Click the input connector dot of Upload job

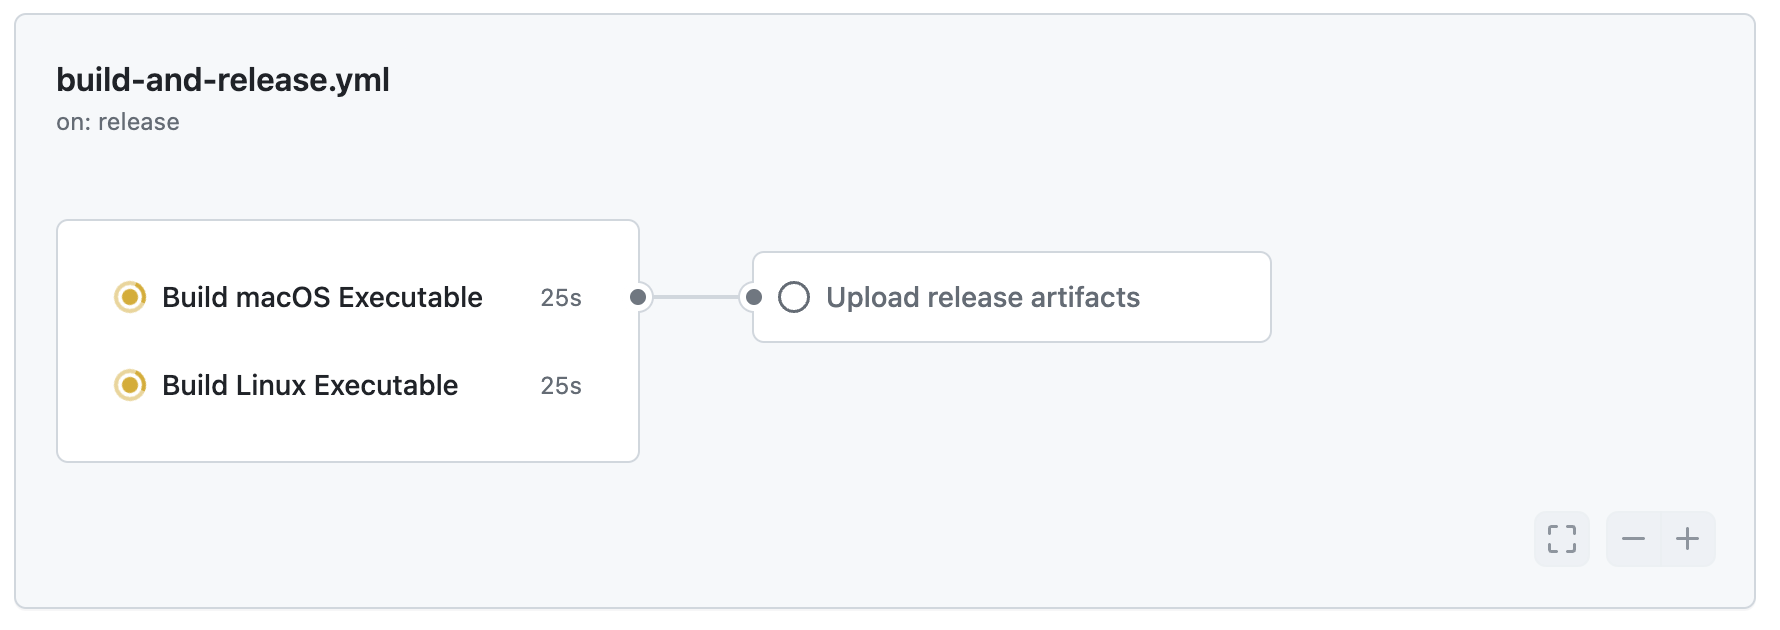click(754, 297)
